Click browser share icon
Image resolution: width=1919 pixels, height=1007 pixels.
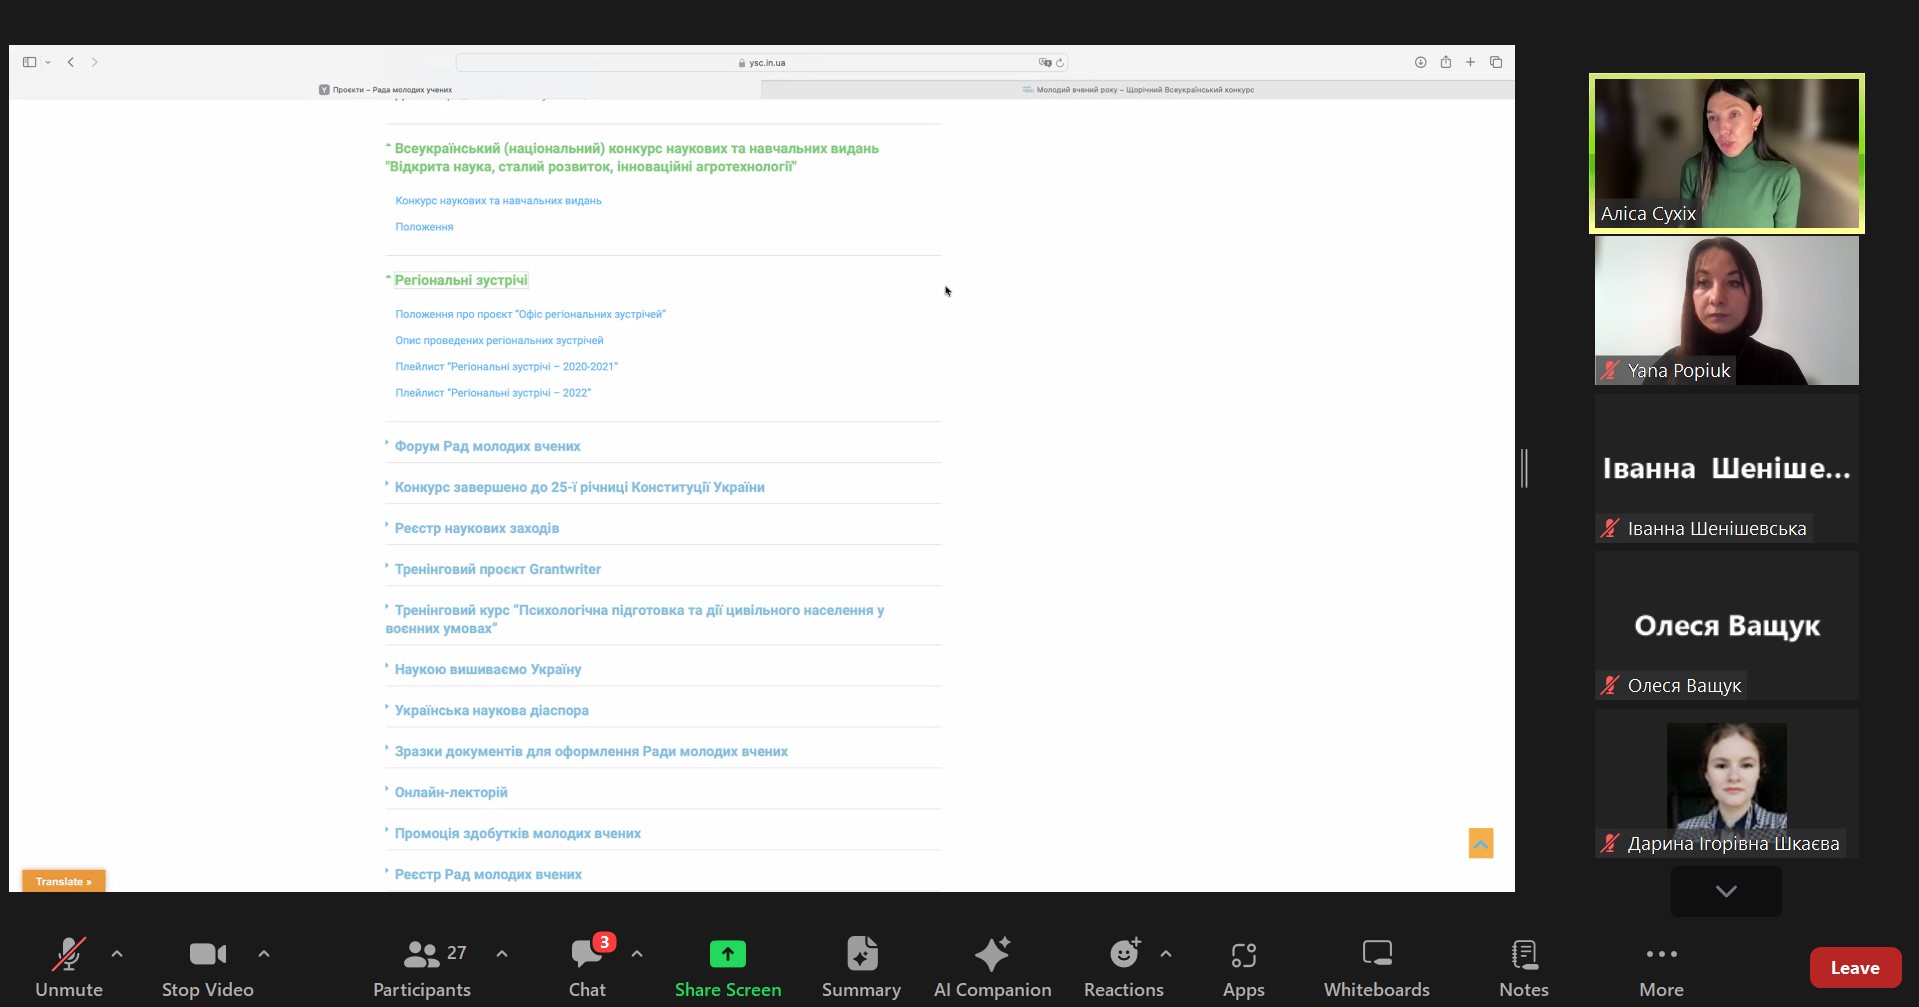[1446, 62]
